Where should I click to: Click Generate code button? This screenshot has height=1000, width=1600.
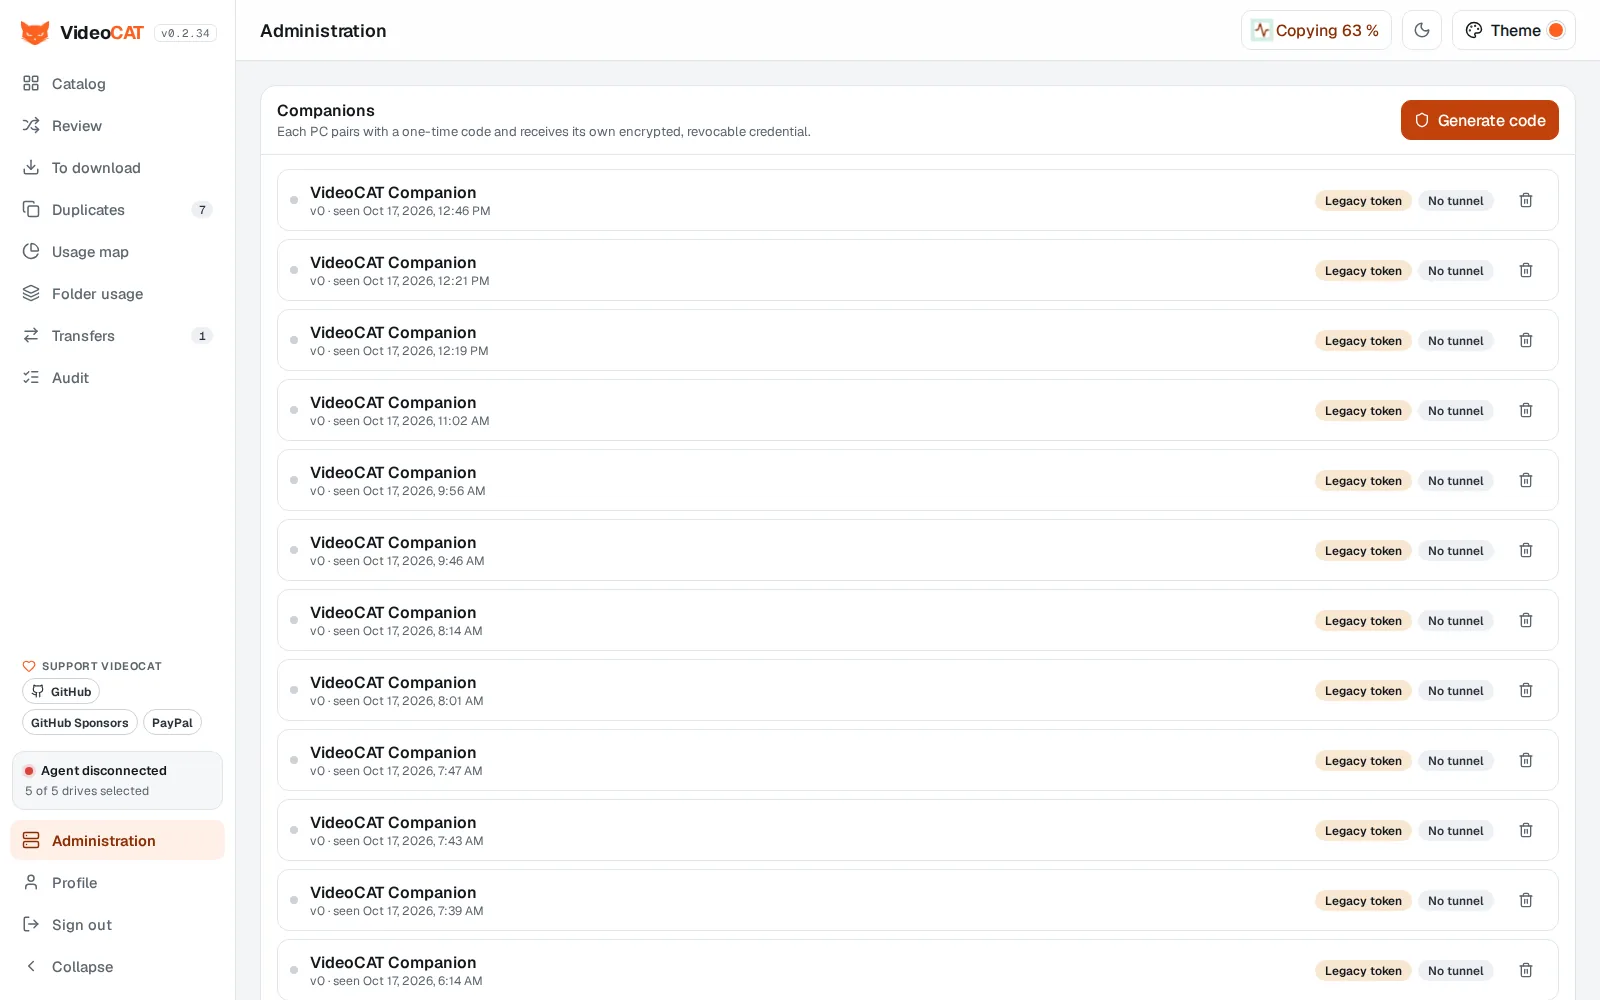click(x=1480, y=120)
